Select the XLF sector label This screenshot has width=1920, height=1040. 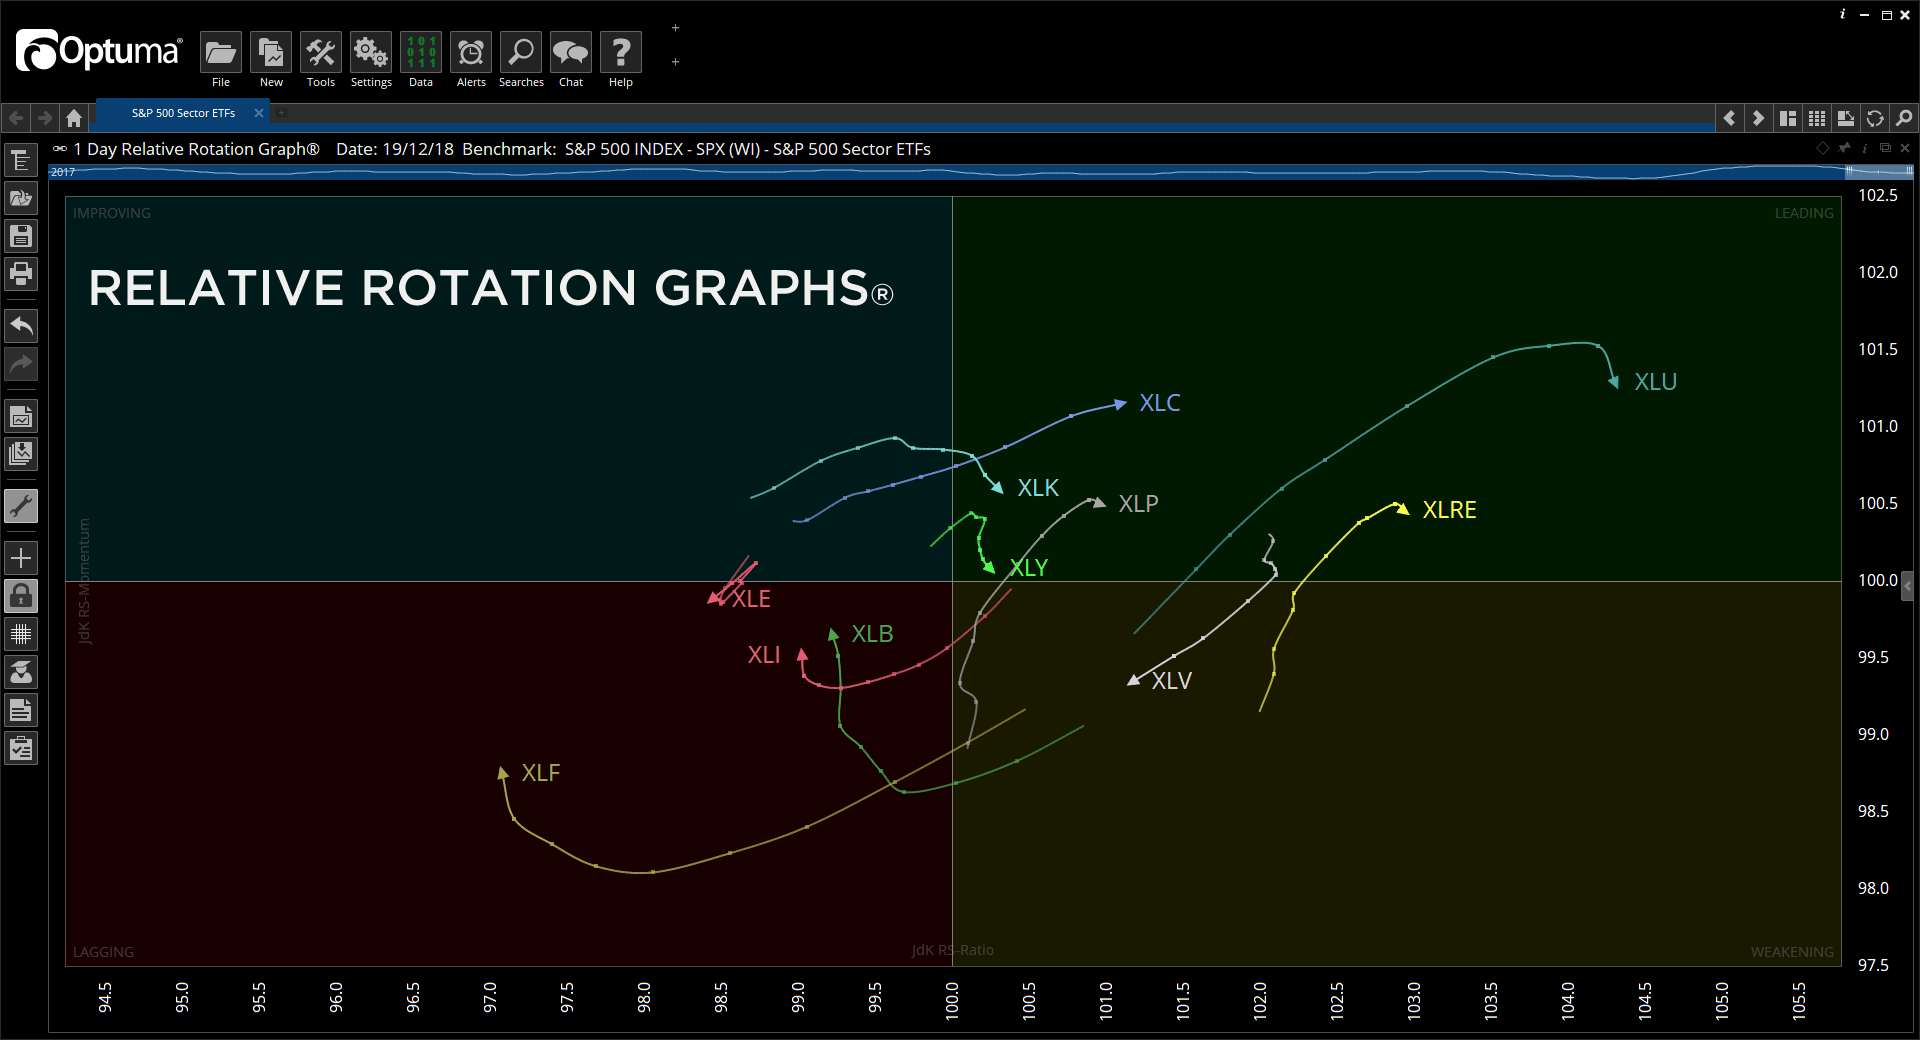[x=541, y=772]
